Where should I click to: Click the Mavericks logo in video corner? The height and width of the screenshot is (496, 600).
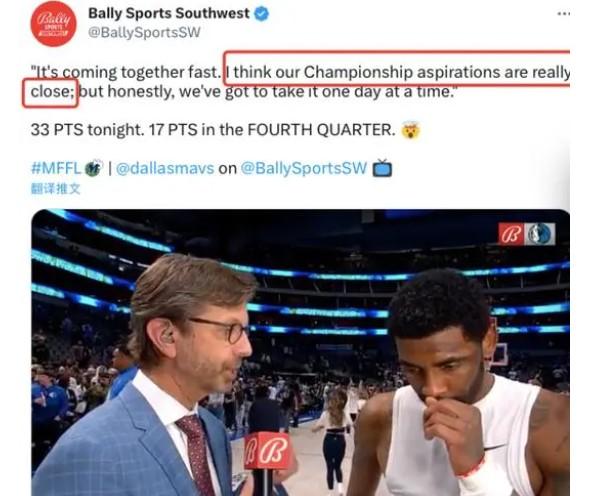[540, 234]
